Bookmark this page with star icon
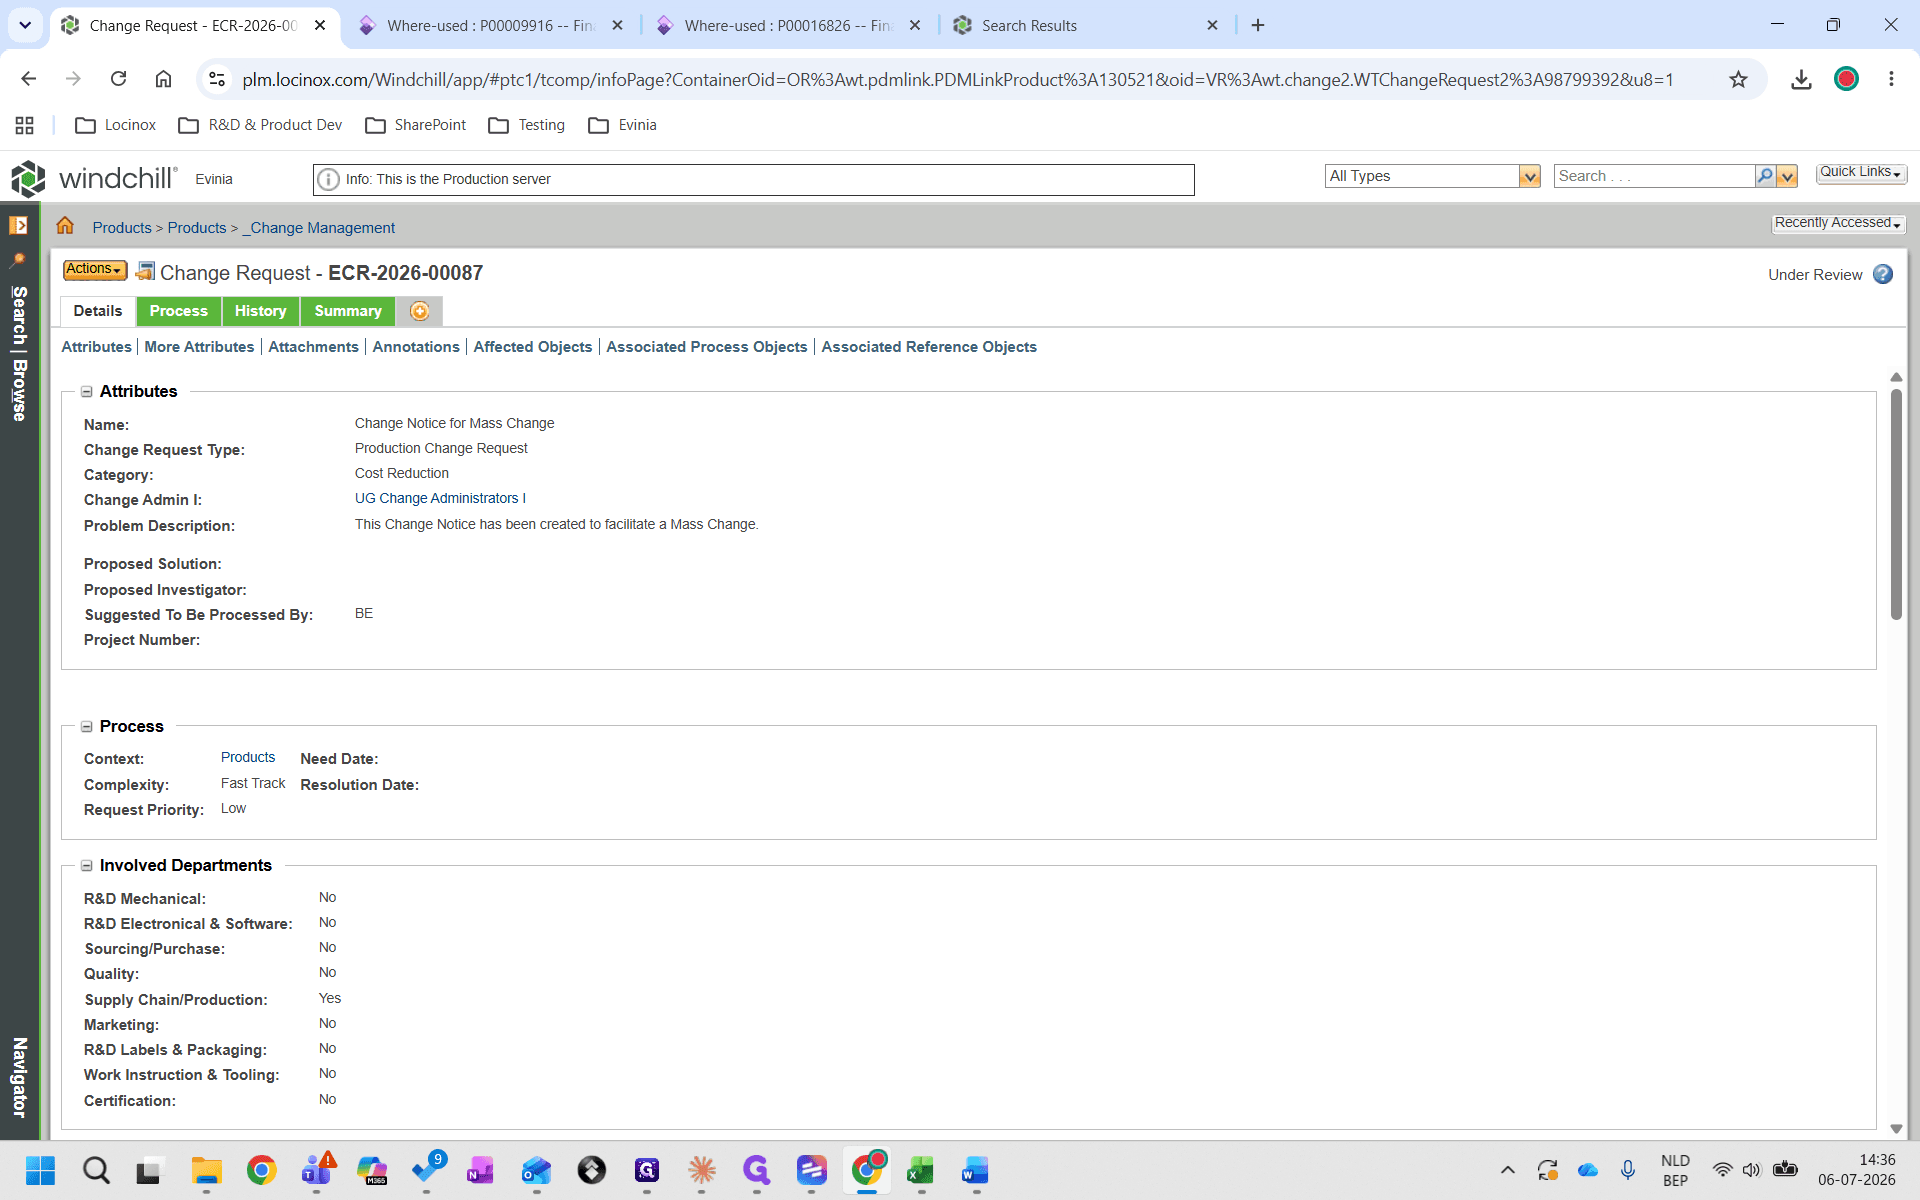 pos(1738,79)
